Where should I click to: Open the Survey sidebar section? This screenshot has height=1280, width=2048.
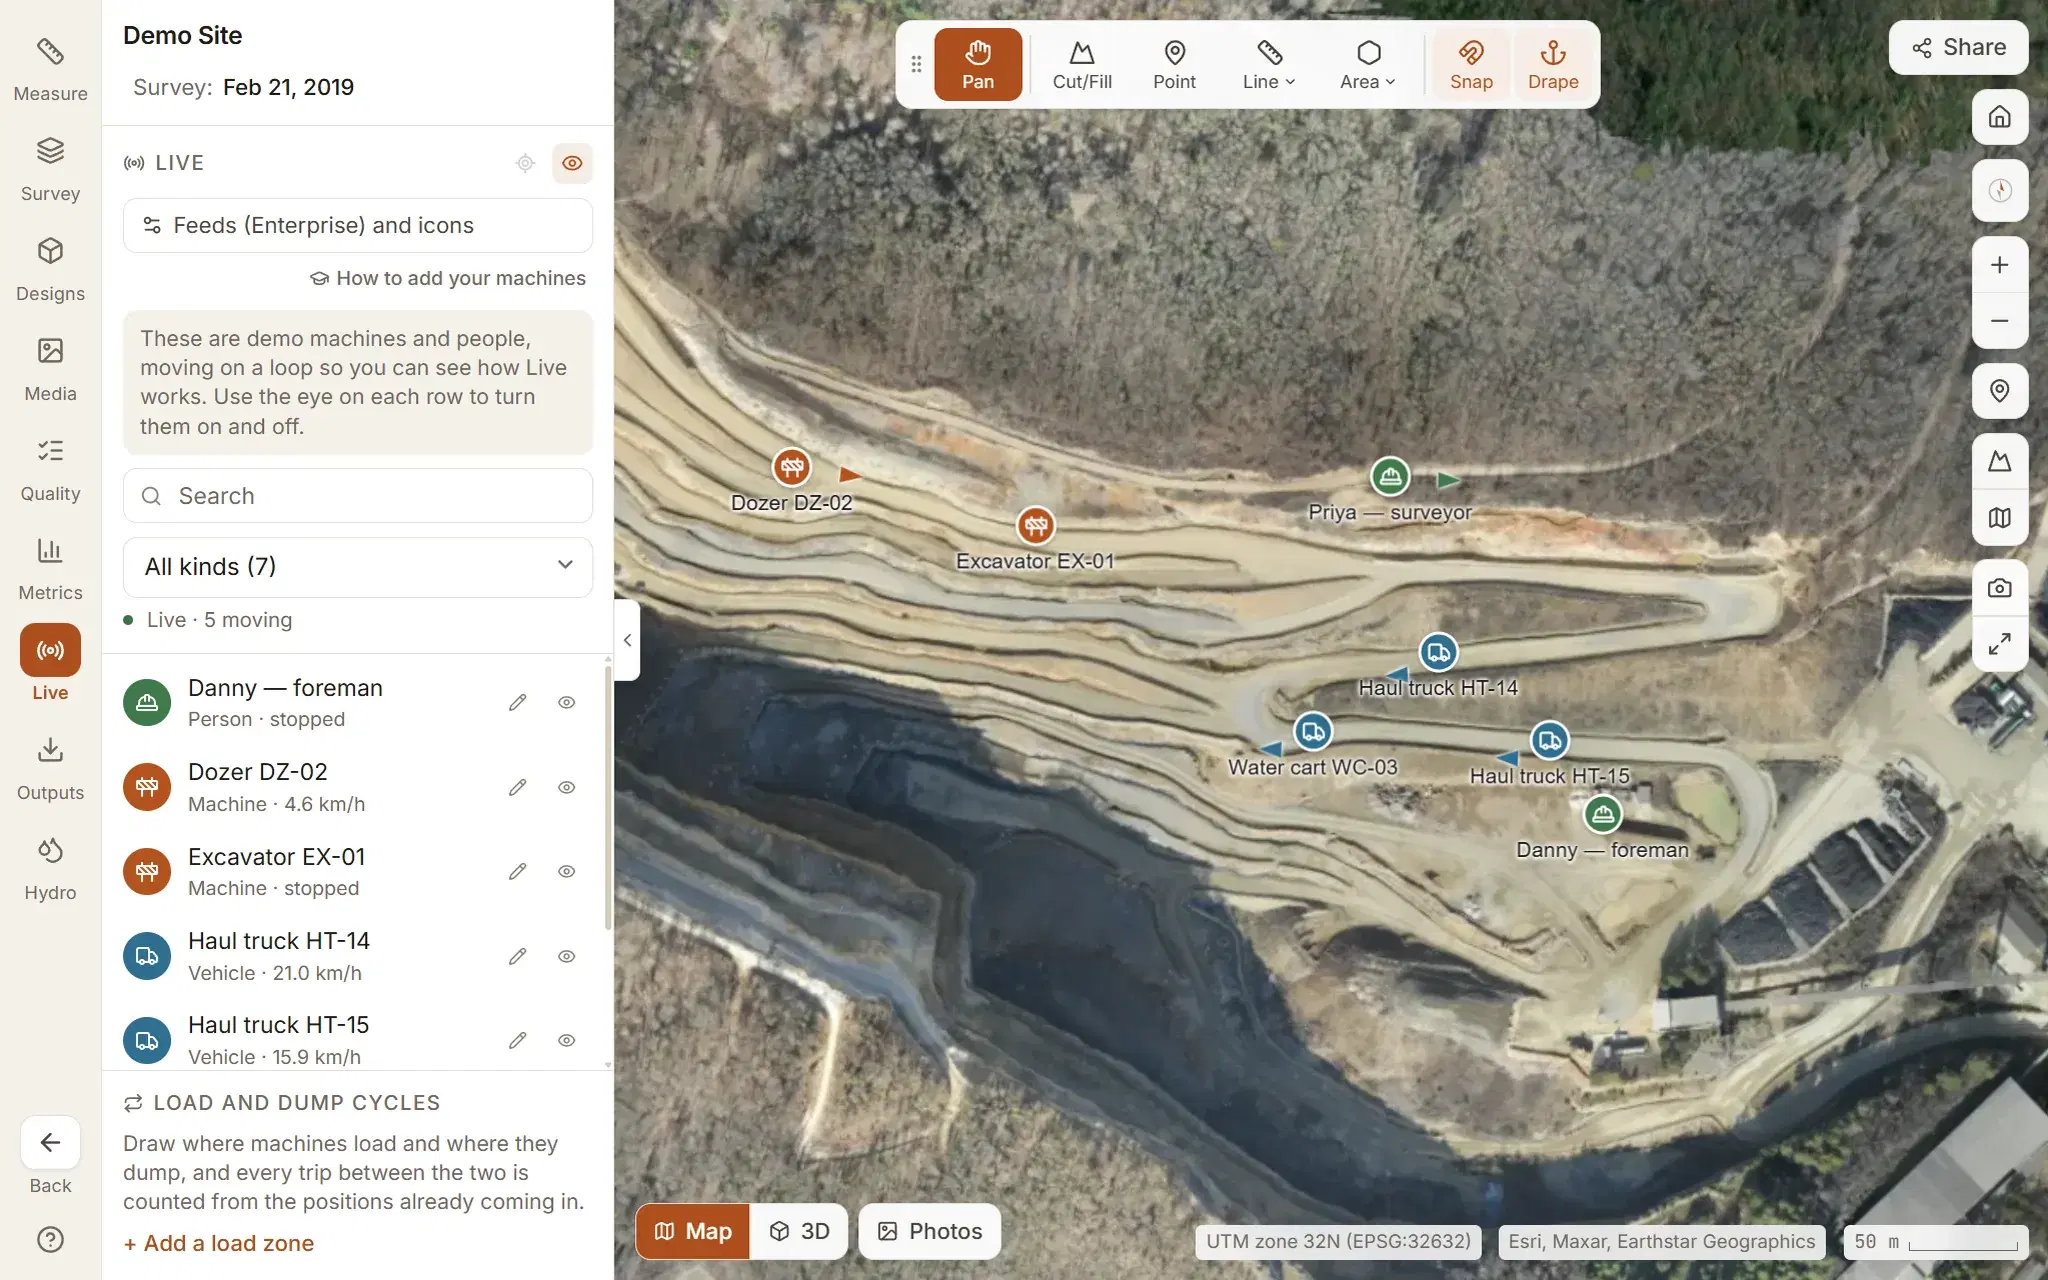pyautogui.click(x=50, y=170)
